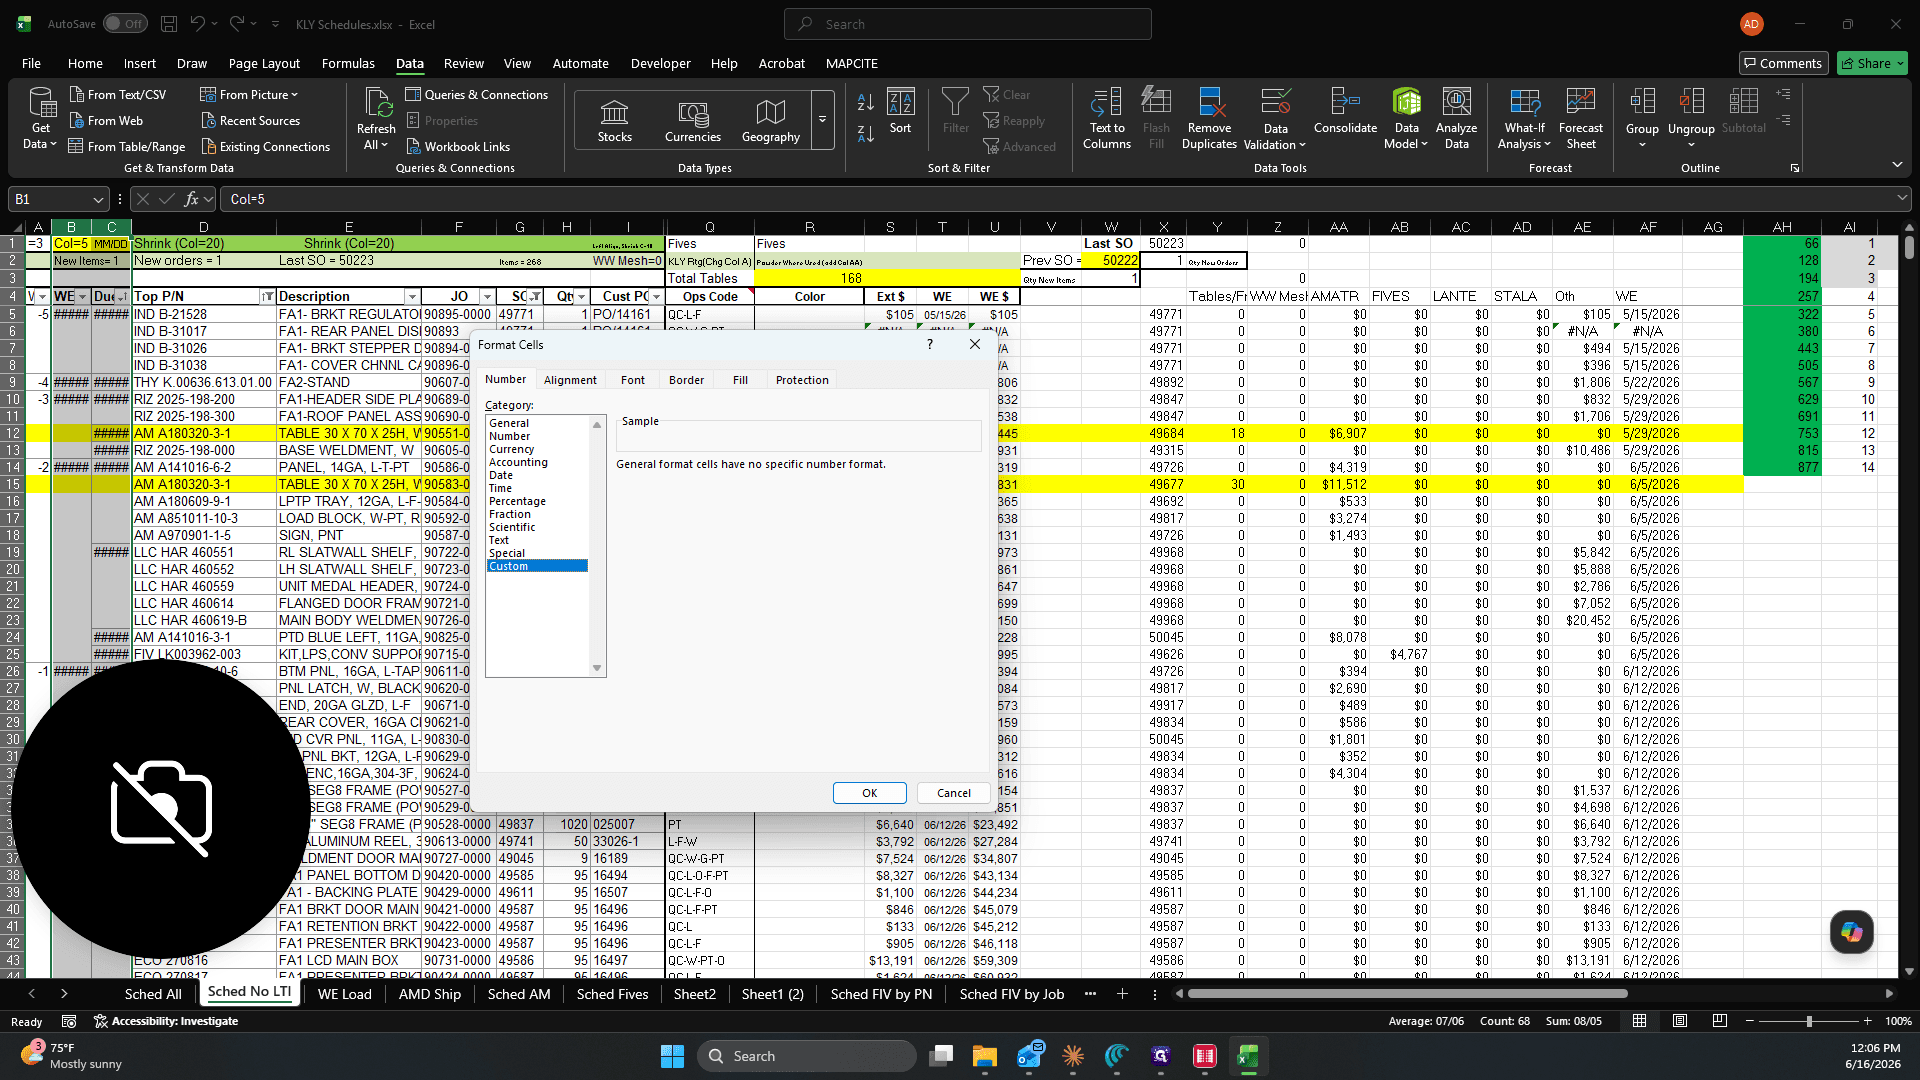Open Forecast Sheet tool

pyautogui.click(x=1580, y=118)
